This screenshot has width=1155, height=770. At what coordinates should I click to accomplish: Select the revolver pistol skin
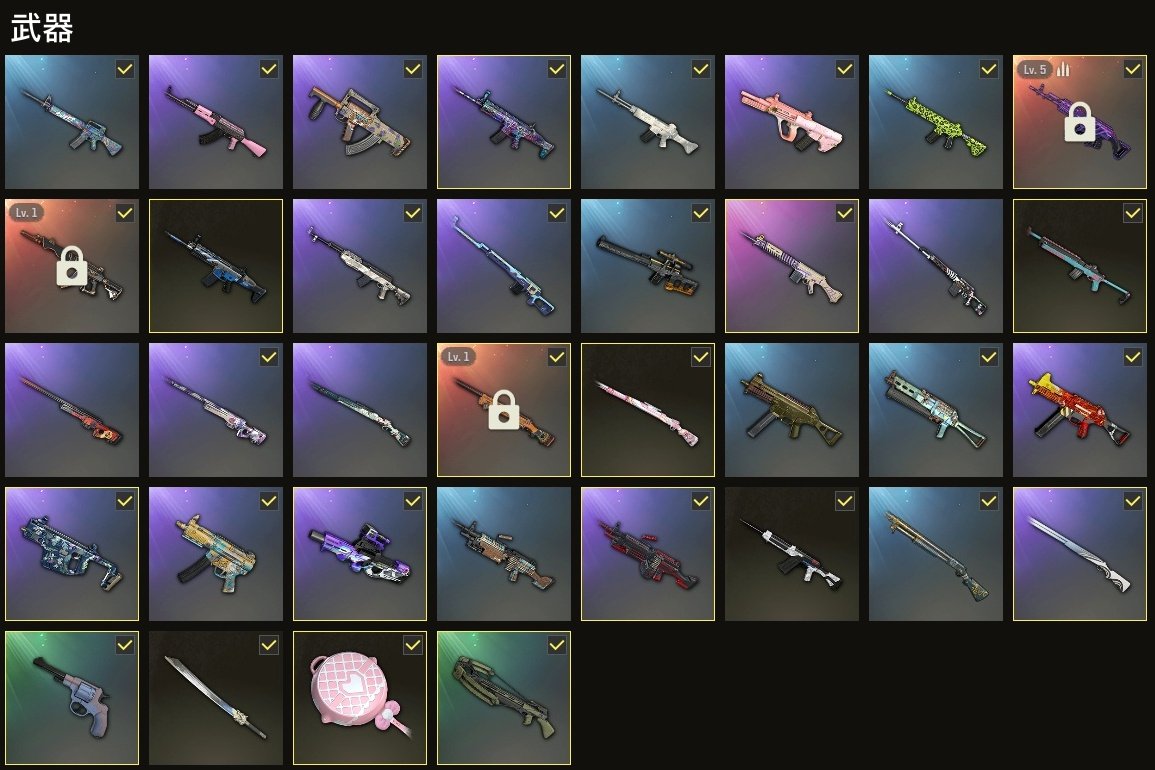coord(71,698)
